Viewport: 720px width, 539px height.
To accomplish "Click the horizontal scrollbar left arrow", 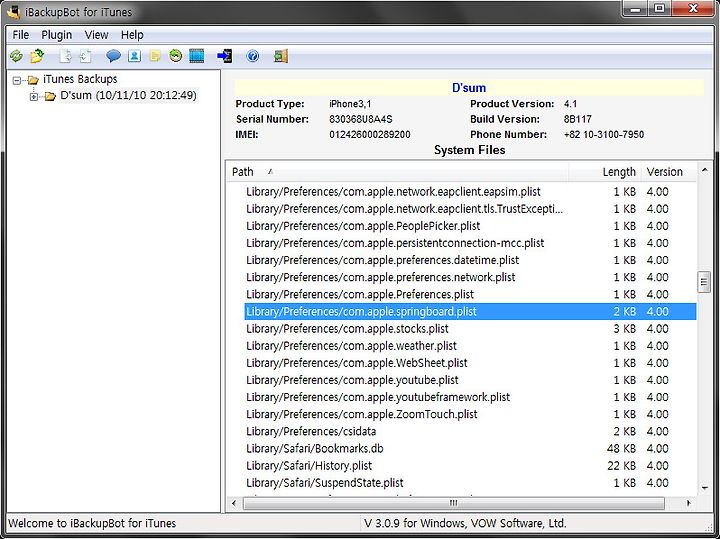I will pos(234,503).
